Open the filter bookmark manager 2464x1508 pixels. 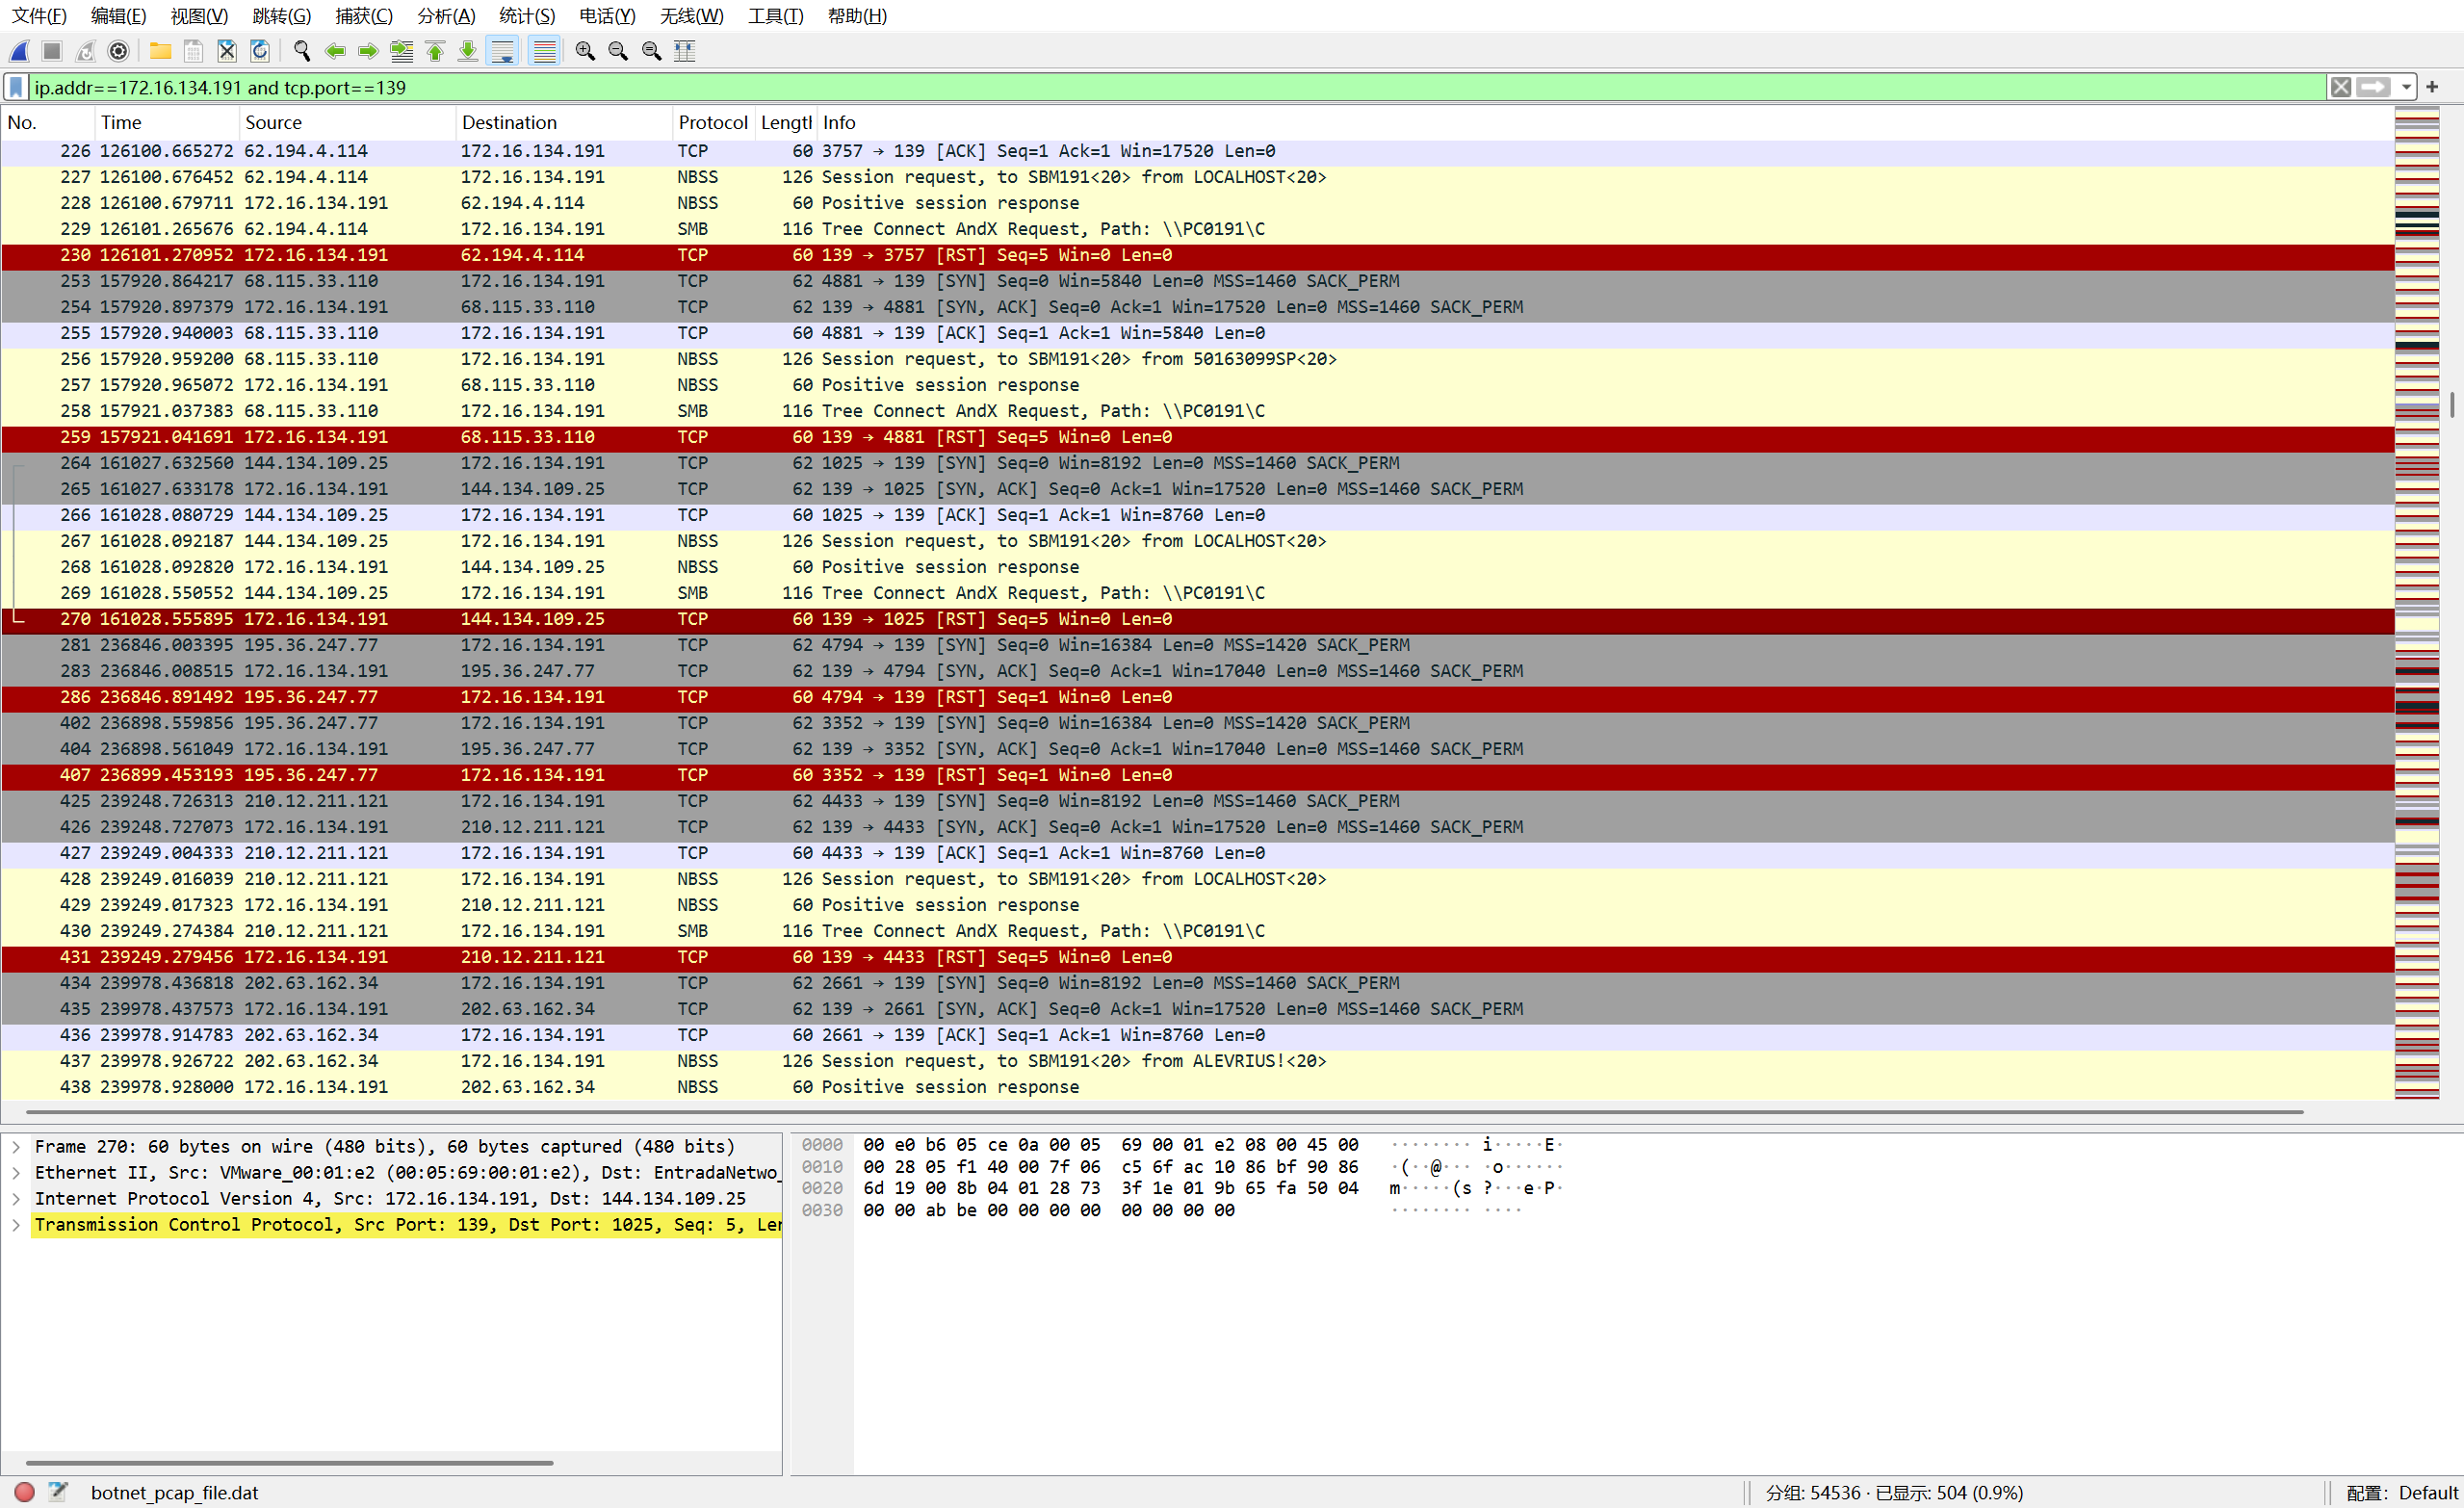coord(16,88)
